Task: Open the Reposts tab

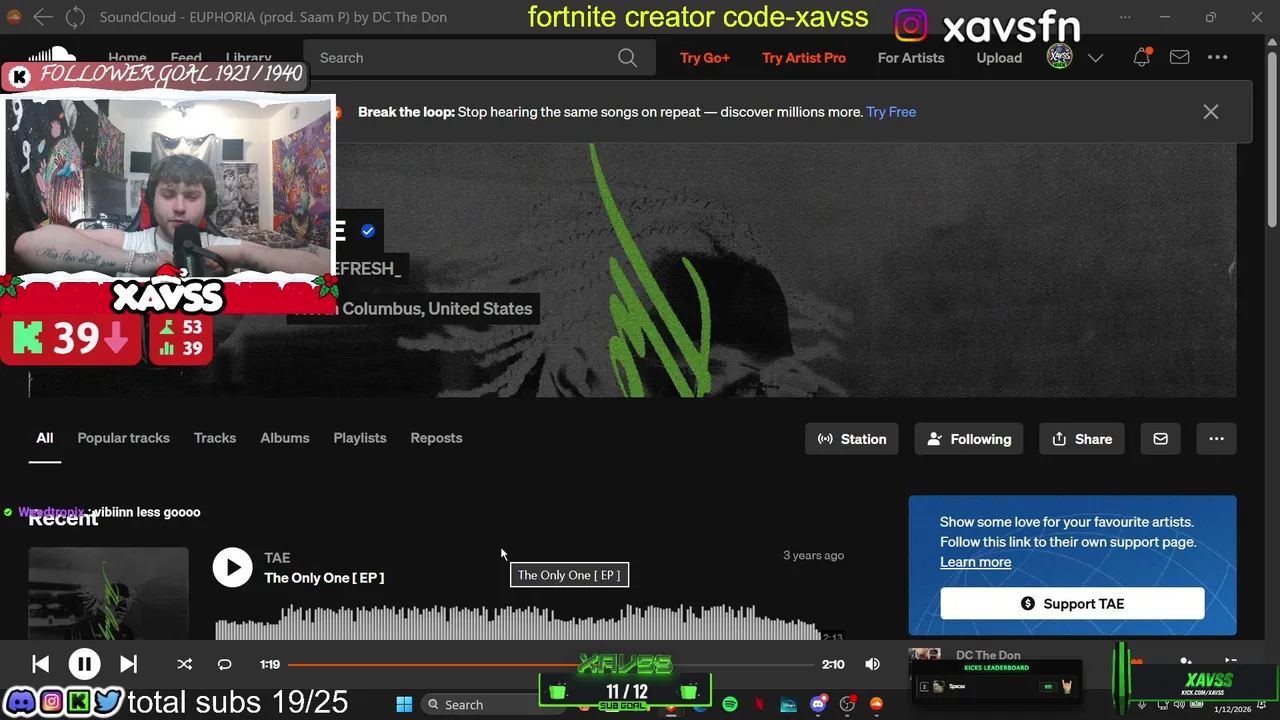Action: (x=436, y=438)
